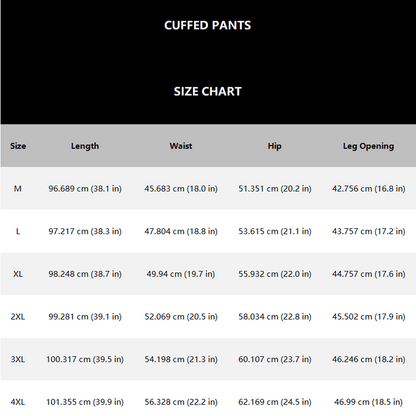The height and width of the screenshot is (416, 416).
Task: Click the 56.328 cm waist cell
Action: coord(181,402)
